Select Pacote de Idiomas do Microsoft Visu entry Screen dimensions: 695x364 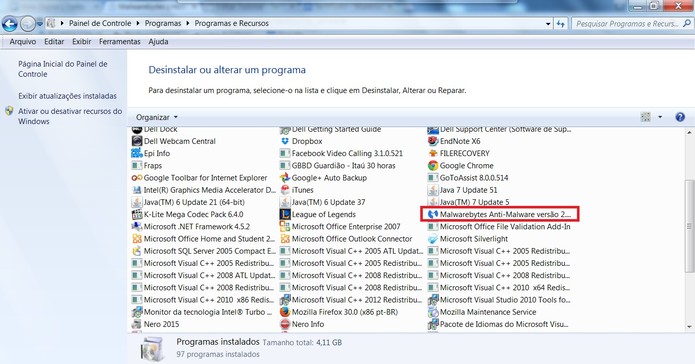click(498, 324)
